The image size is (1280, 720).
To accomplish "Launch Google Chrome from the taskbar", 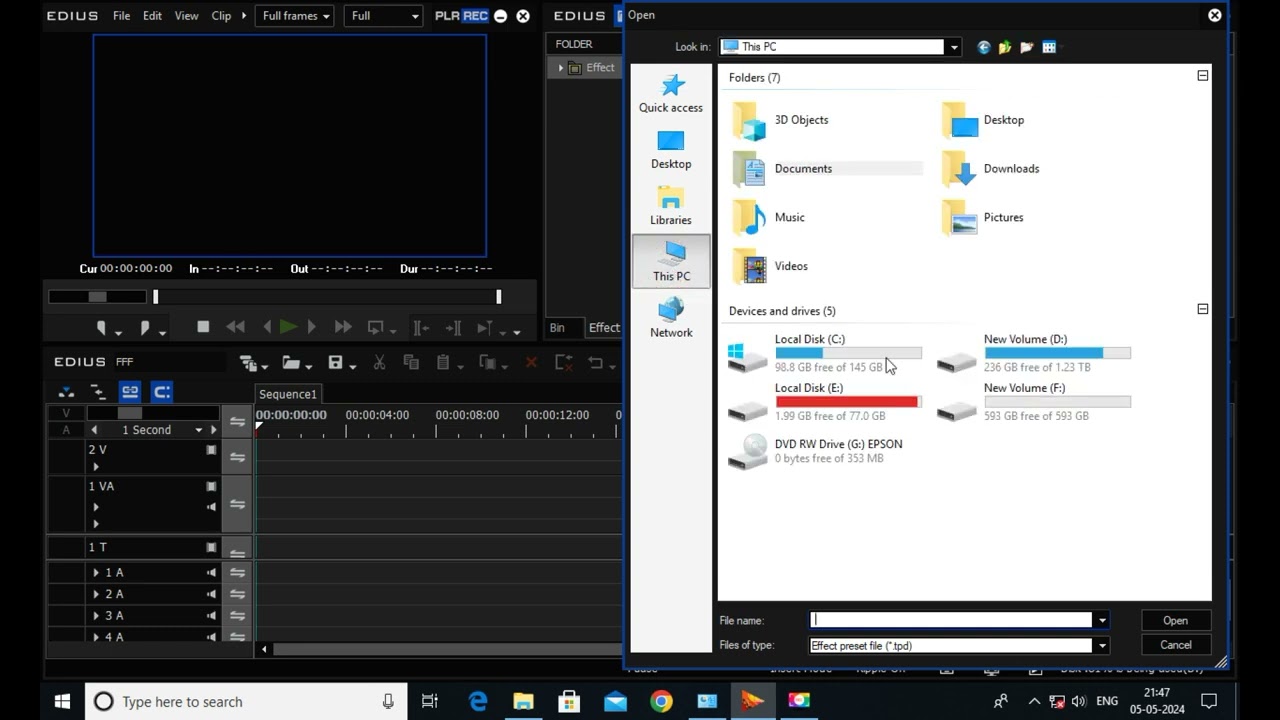I will click(661, 701).
